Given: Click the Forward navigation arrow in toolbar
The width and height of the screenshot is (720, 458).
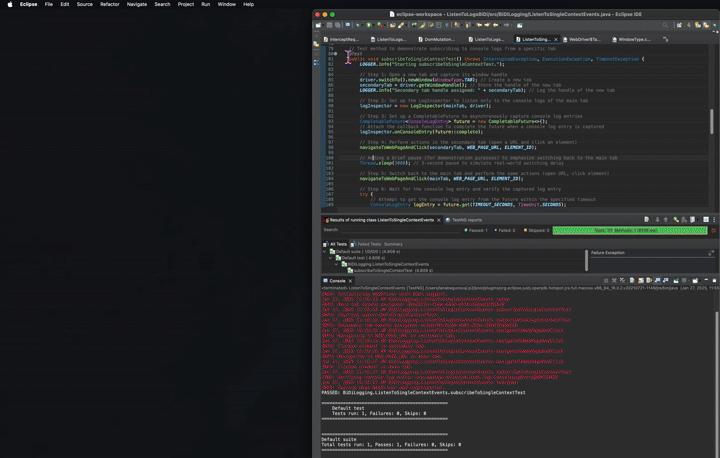Looking at the screenshot, I should pos(506,25).
